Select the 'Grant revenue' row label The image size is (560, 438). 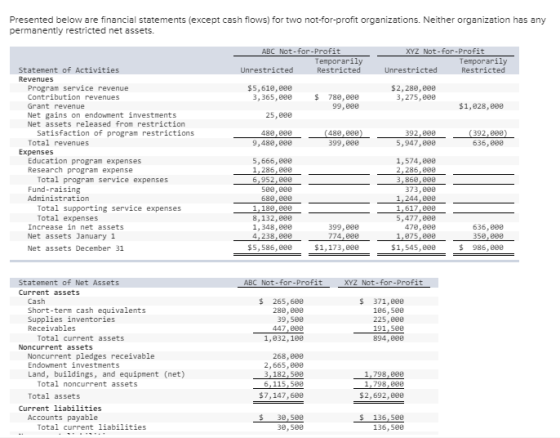coord(56,106)
